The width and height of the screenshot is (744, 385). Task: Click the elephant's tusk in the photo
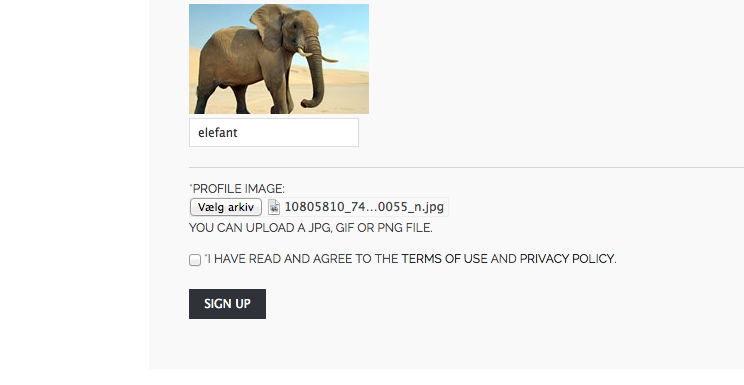[x=328, y=59]
